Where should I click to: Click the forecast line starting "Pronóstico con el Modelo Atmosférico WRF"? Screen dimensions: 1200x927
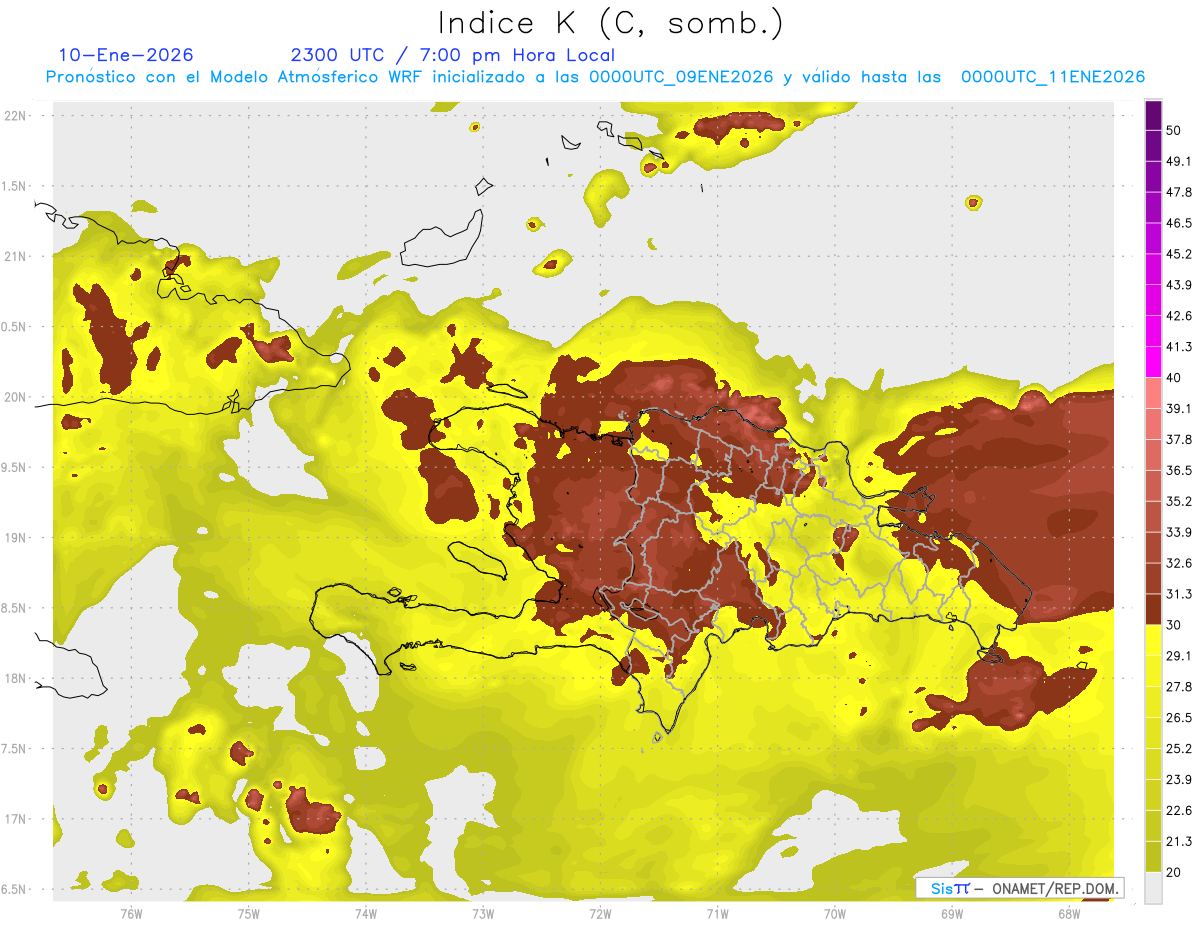point(595,77)
